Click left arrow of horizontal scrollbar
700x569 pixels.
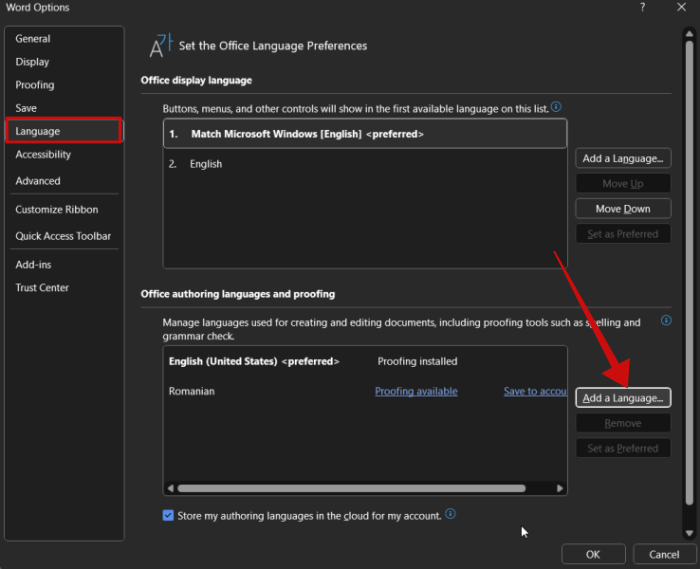tap(170, 488)
